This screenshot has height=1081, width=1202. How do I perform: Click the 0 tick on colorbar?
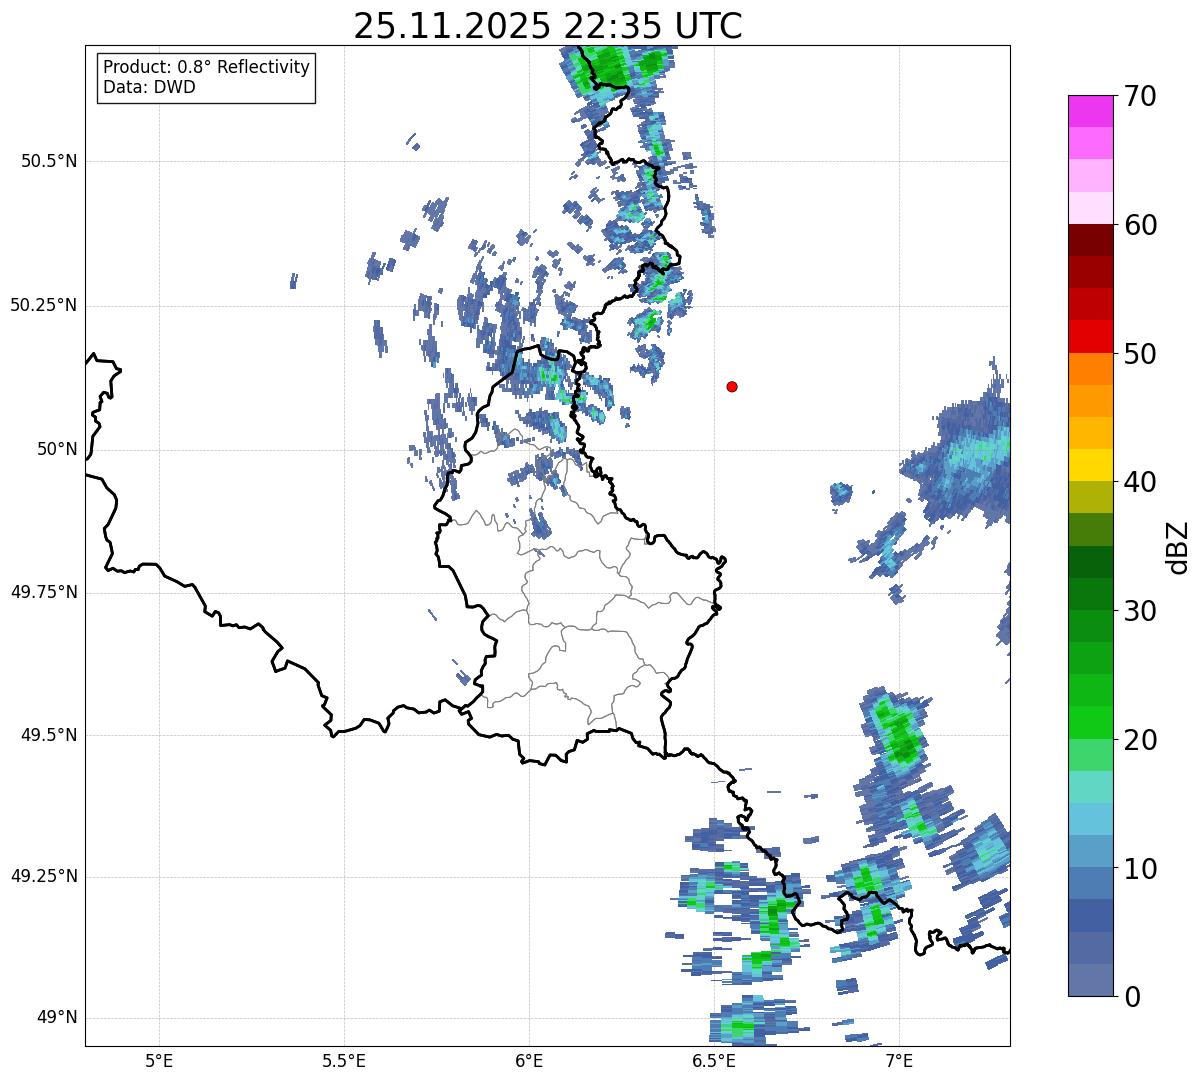1133,997
